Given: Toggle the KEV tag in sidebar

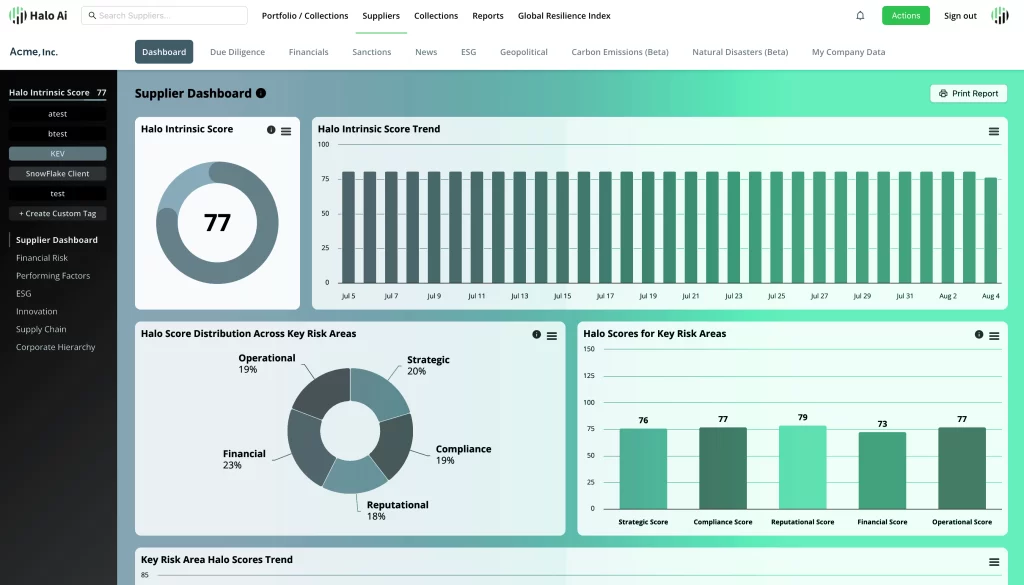Looking at the screenshot, I should point(57,154).
